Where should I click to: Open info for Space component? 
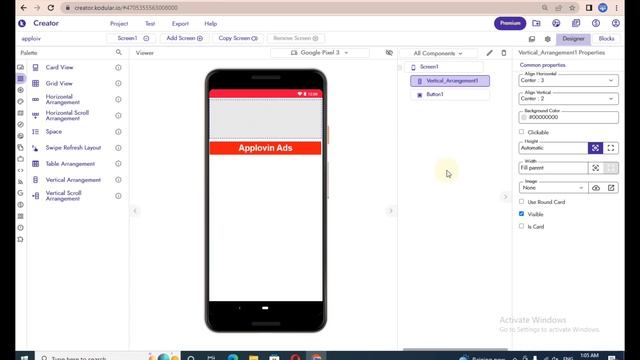click(x=118, y=131)
